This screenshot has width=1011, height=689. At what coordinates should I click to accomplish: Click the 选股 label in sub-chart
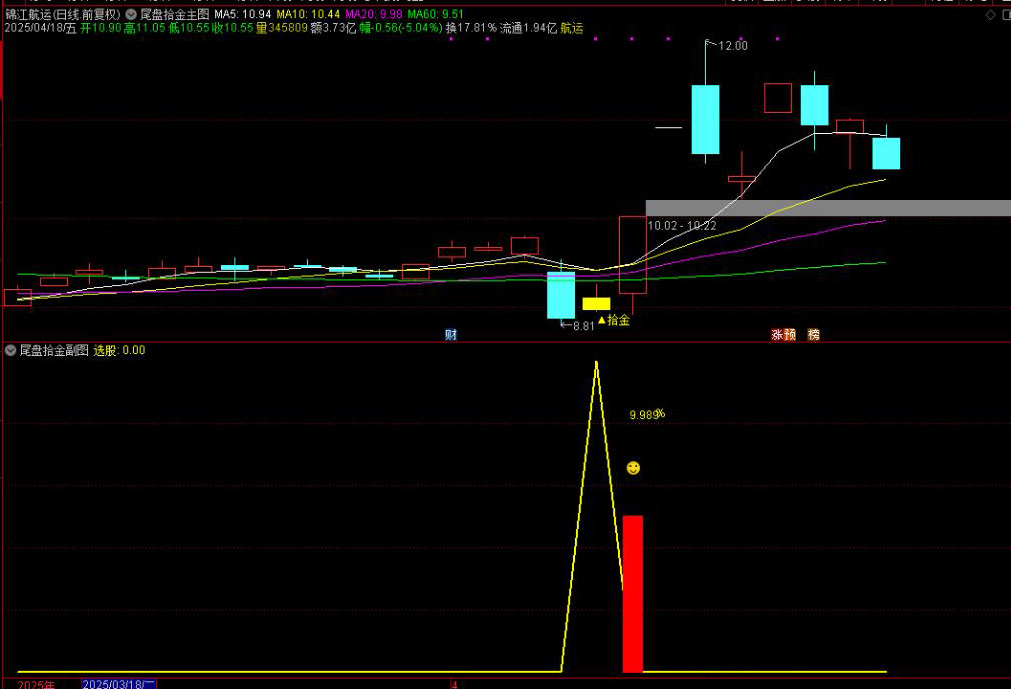(105, 351)
